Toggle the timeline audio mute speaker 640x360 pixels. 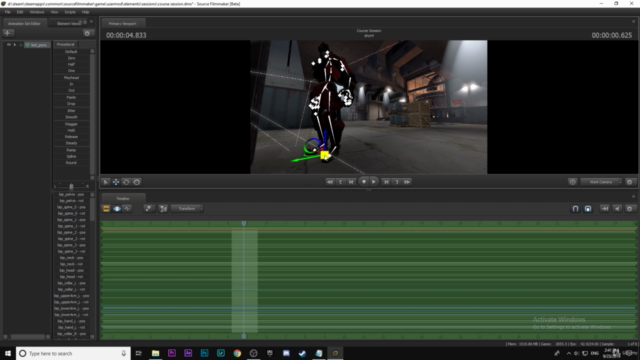(617, 209)
